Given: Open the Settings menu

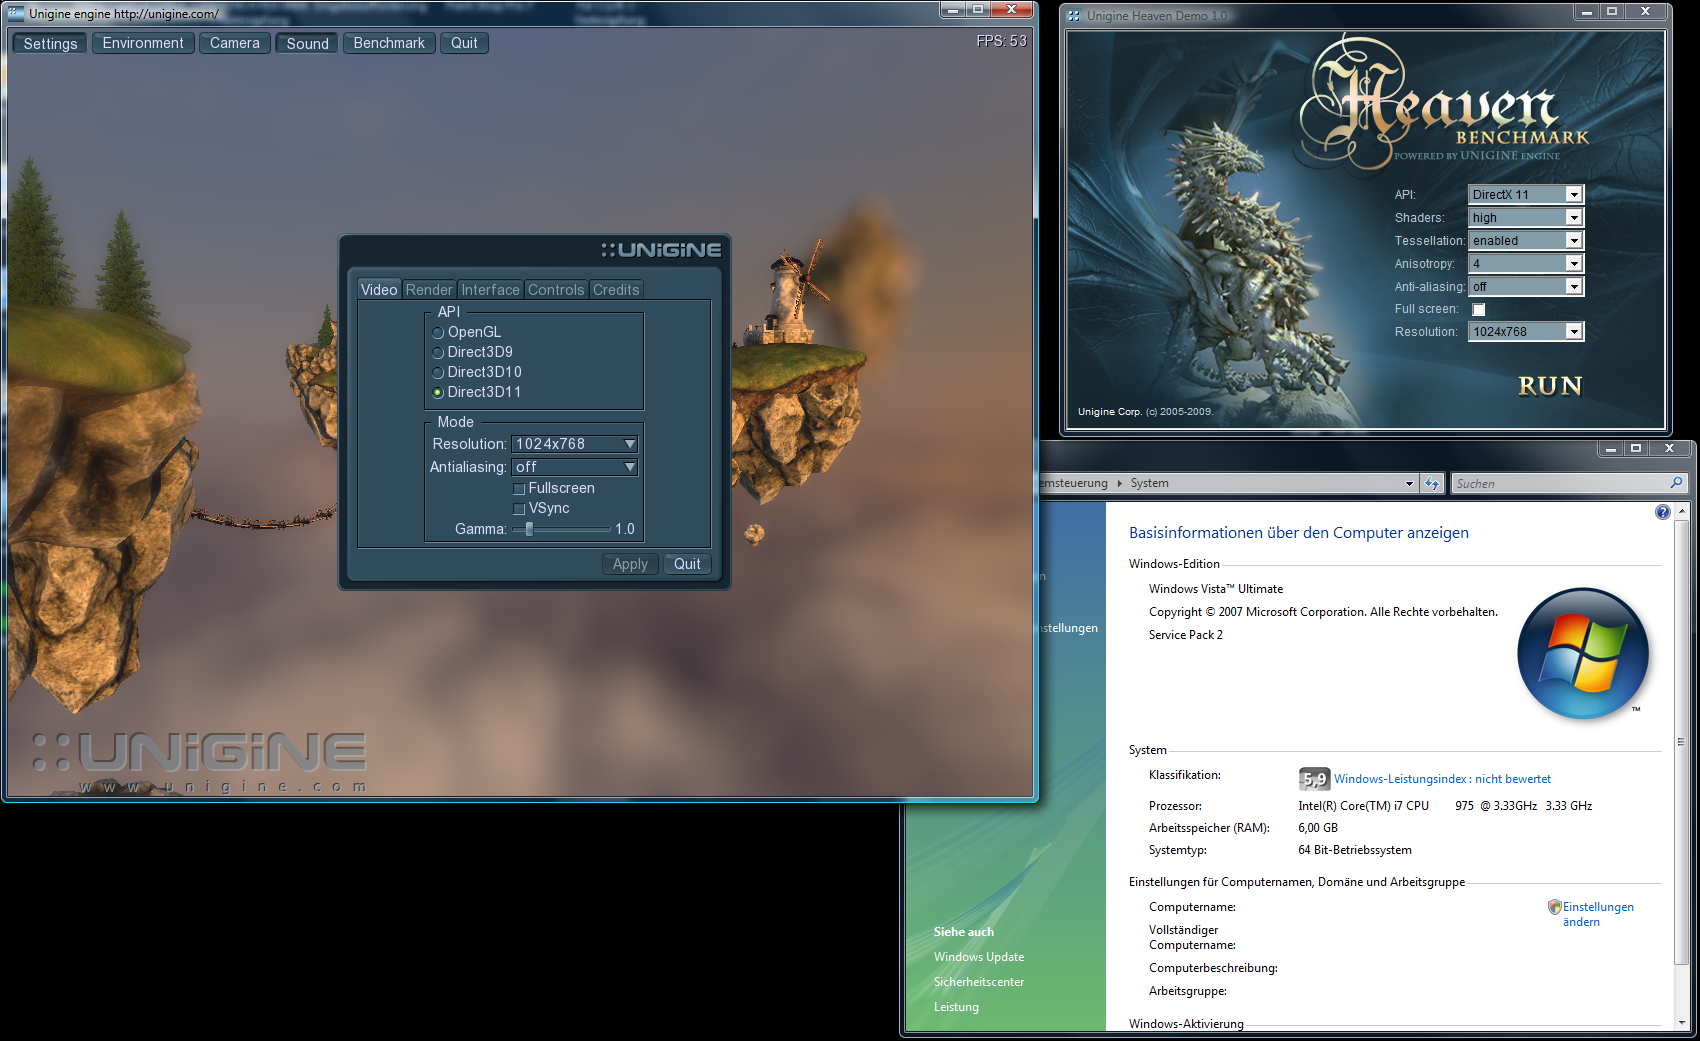Looking at the screenshot, I should click(x=50, y=43).
